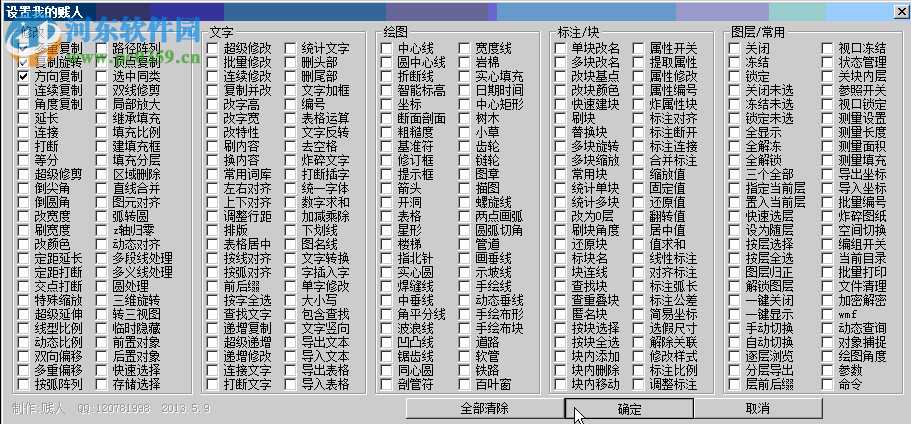
Task: Check the 绘图角度 option
Action: point(827,356)
